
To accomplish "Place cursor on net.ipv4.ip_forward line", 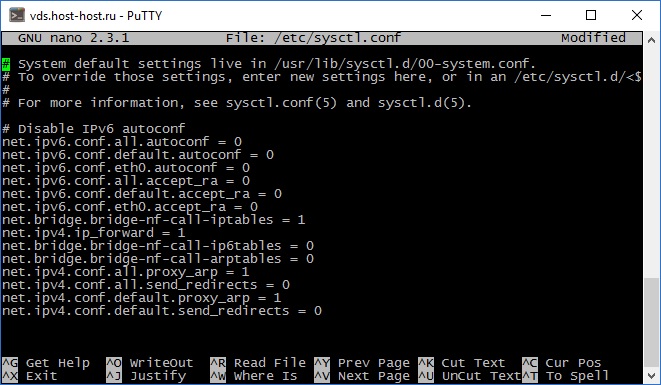I will click(x=94, y=233).
